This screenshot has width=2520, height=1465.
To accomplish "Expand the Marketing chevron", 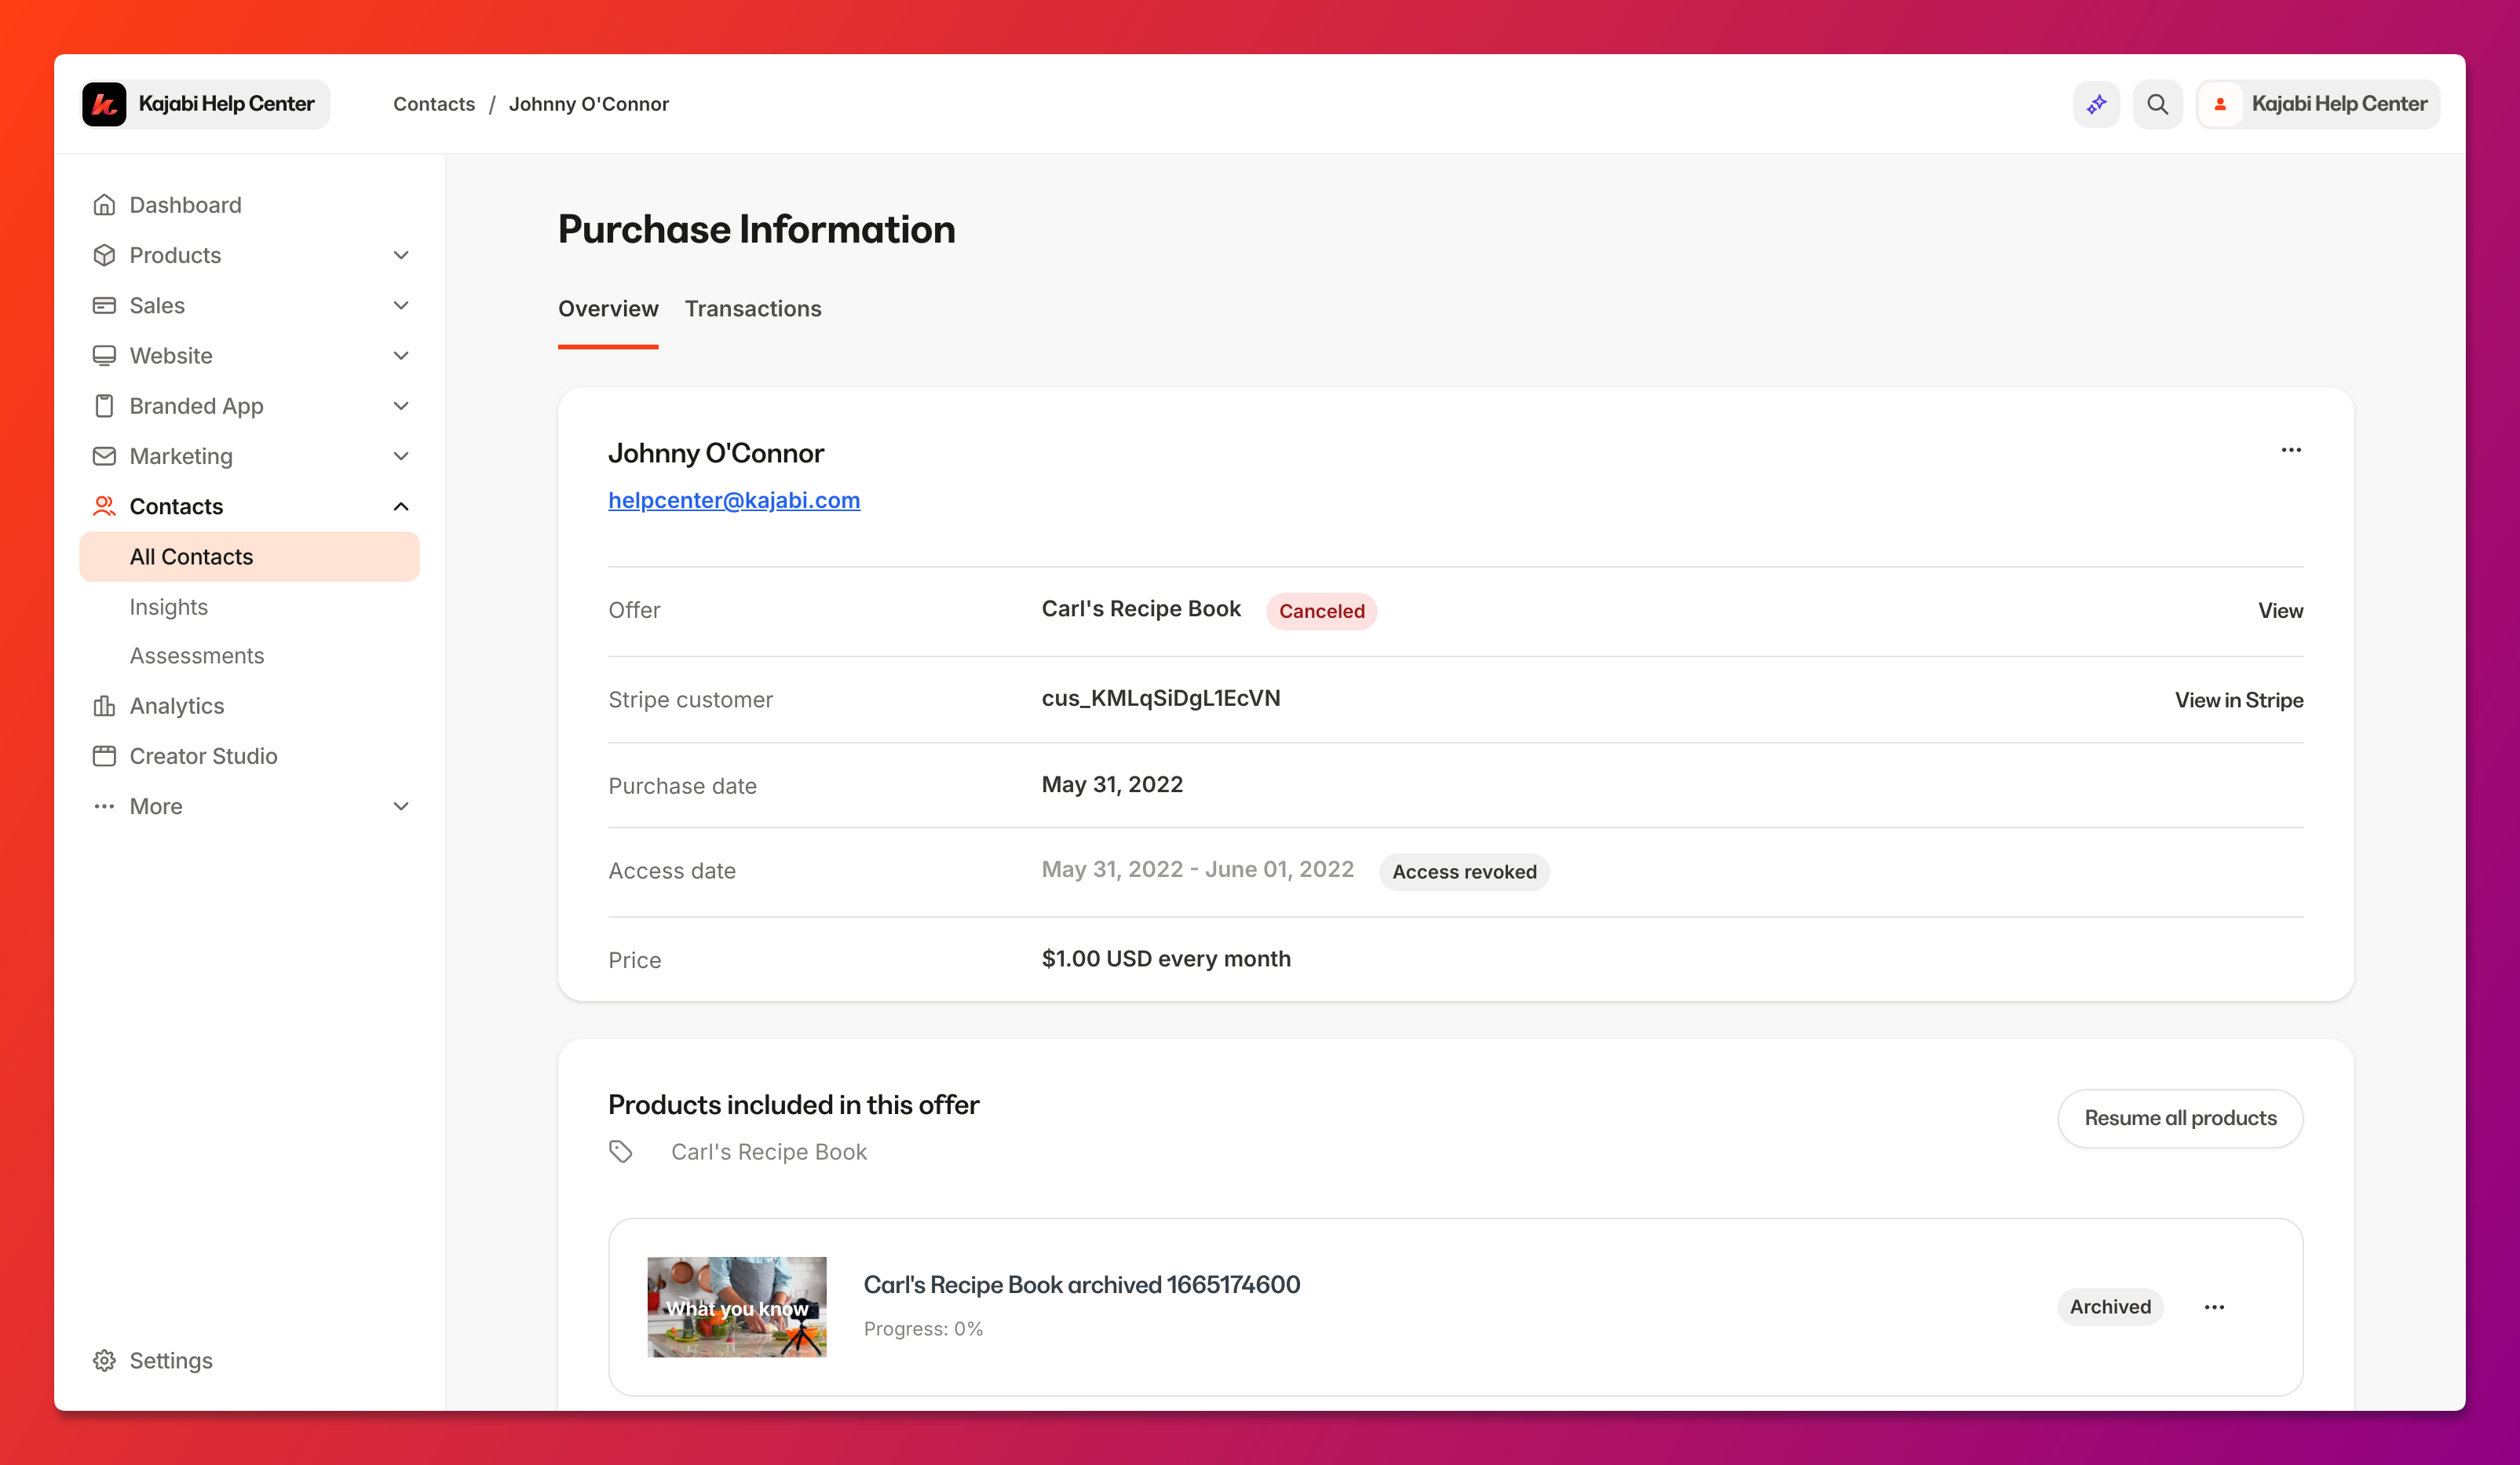I will (401, 456).
